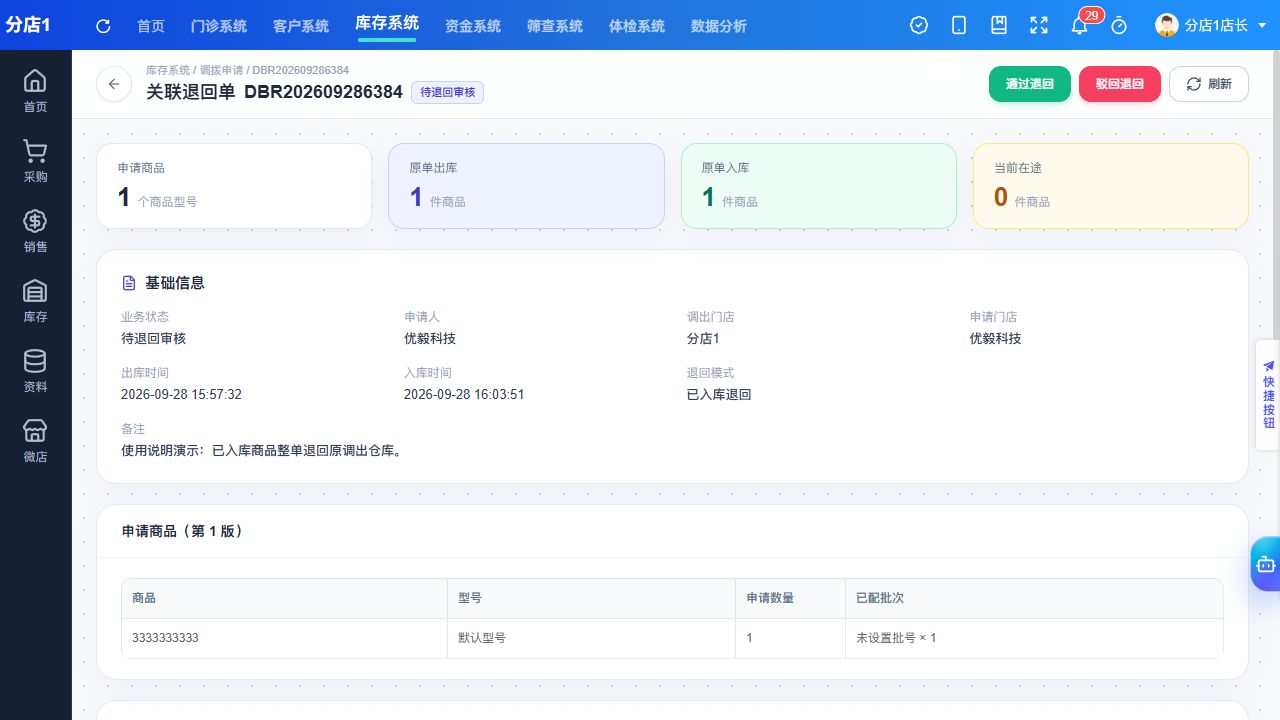Click breadcrumb 调拨申请 link
Viewport: 1280px width, 720px height.
(x=221, y=70)
